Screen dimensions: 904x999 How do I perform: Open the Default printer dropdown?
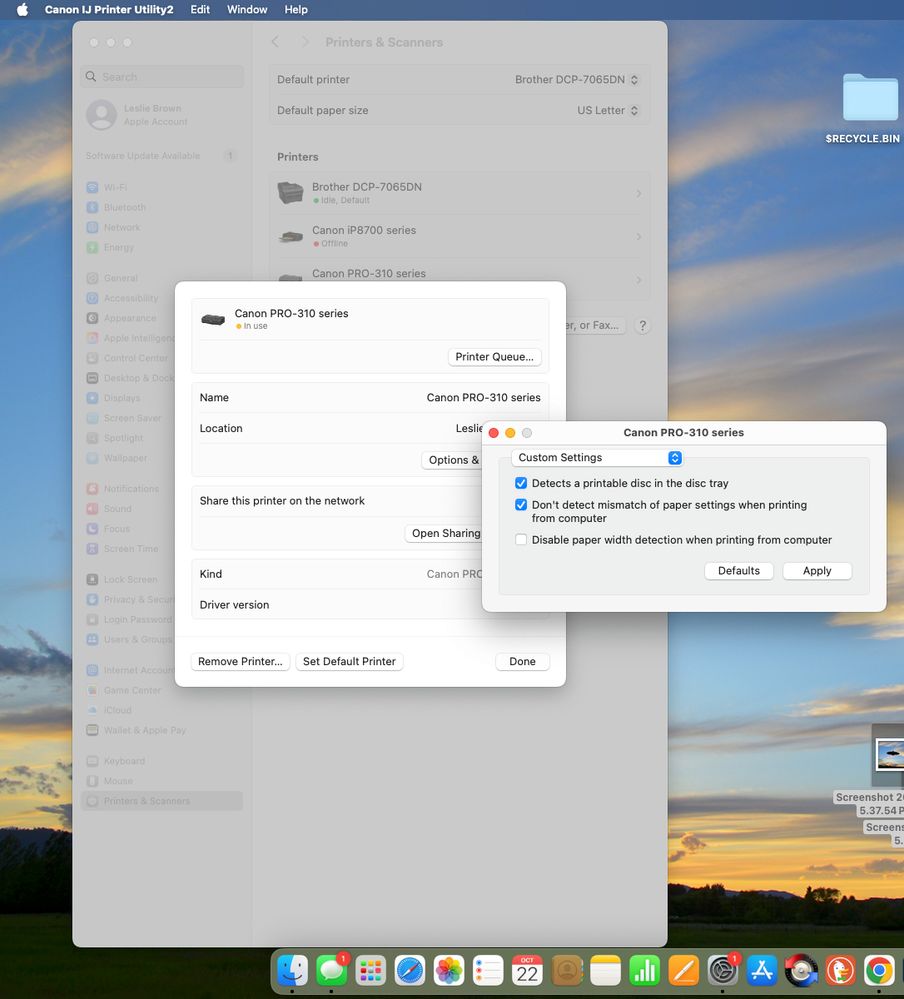click(x=577, y=80)
